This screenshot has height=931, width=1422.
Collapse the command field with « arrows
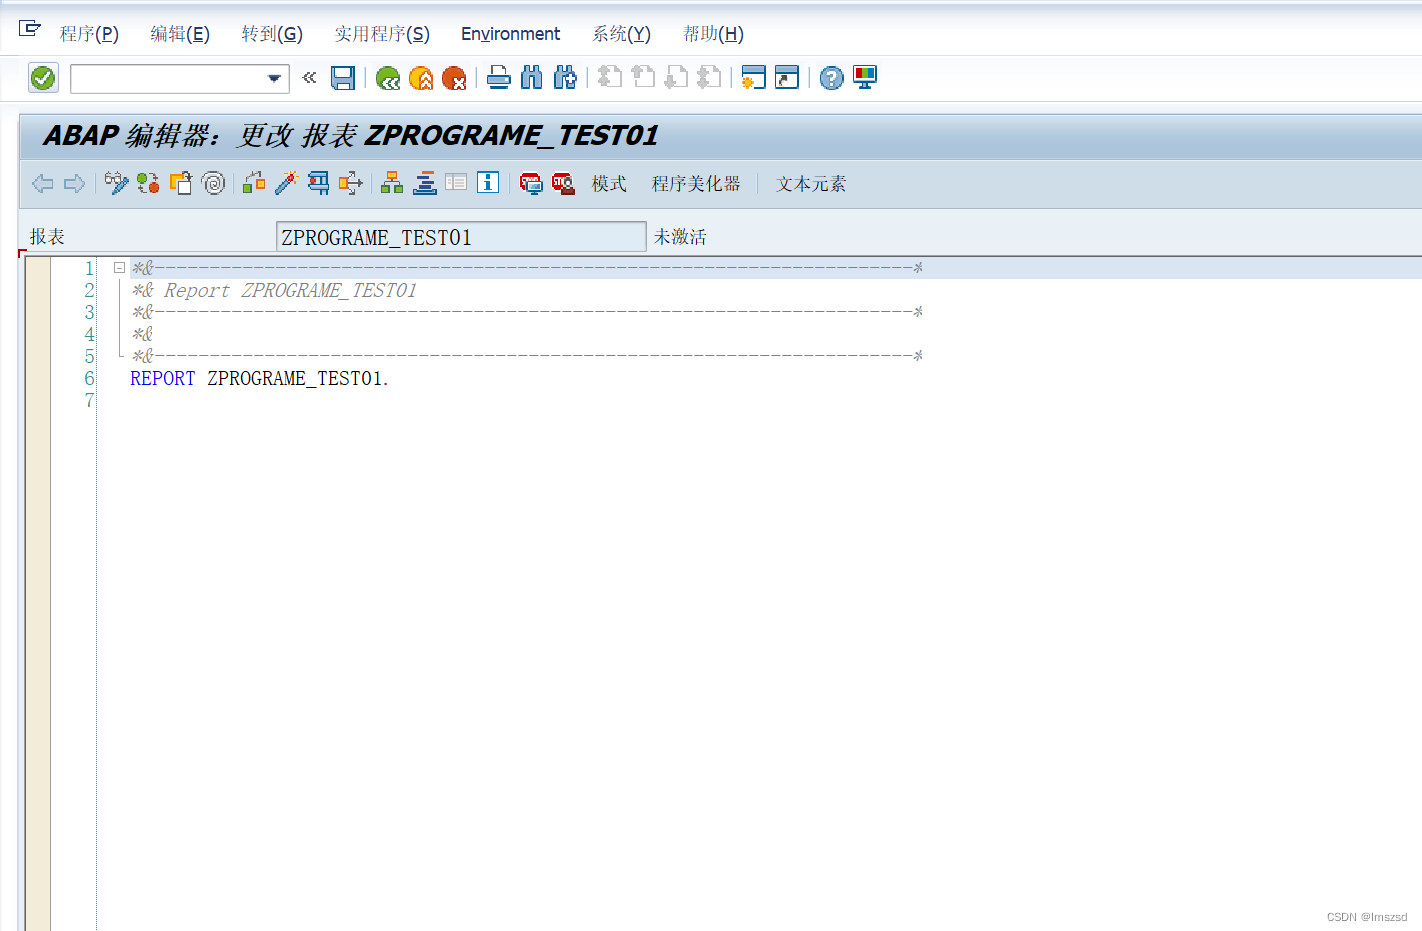309,77
